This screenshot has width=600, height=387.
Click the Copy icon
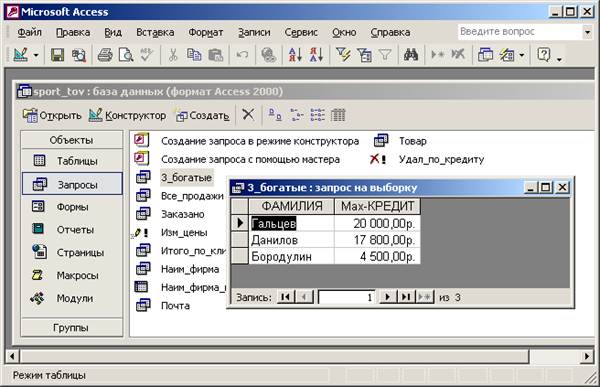pos(194,55)
